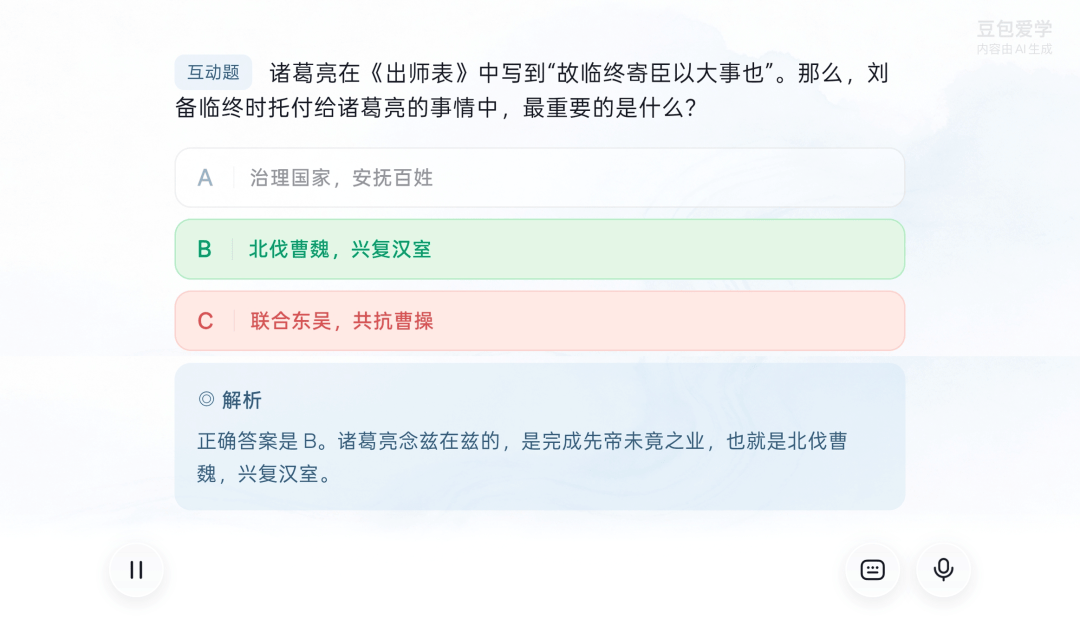
Task: Click the 互动题 tag label
Action: pyautogui.click(x=213, y=72)
